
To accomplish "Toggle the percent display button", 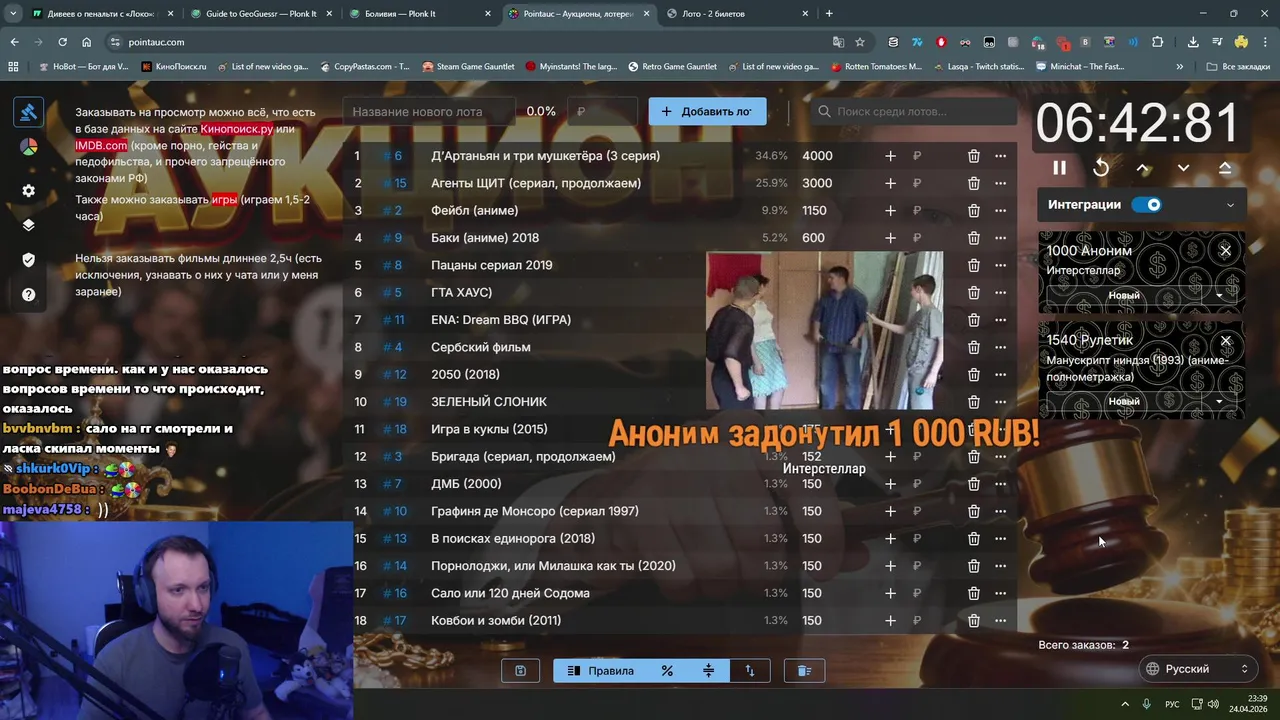I will pyautogui.click(x=667, y=671).
